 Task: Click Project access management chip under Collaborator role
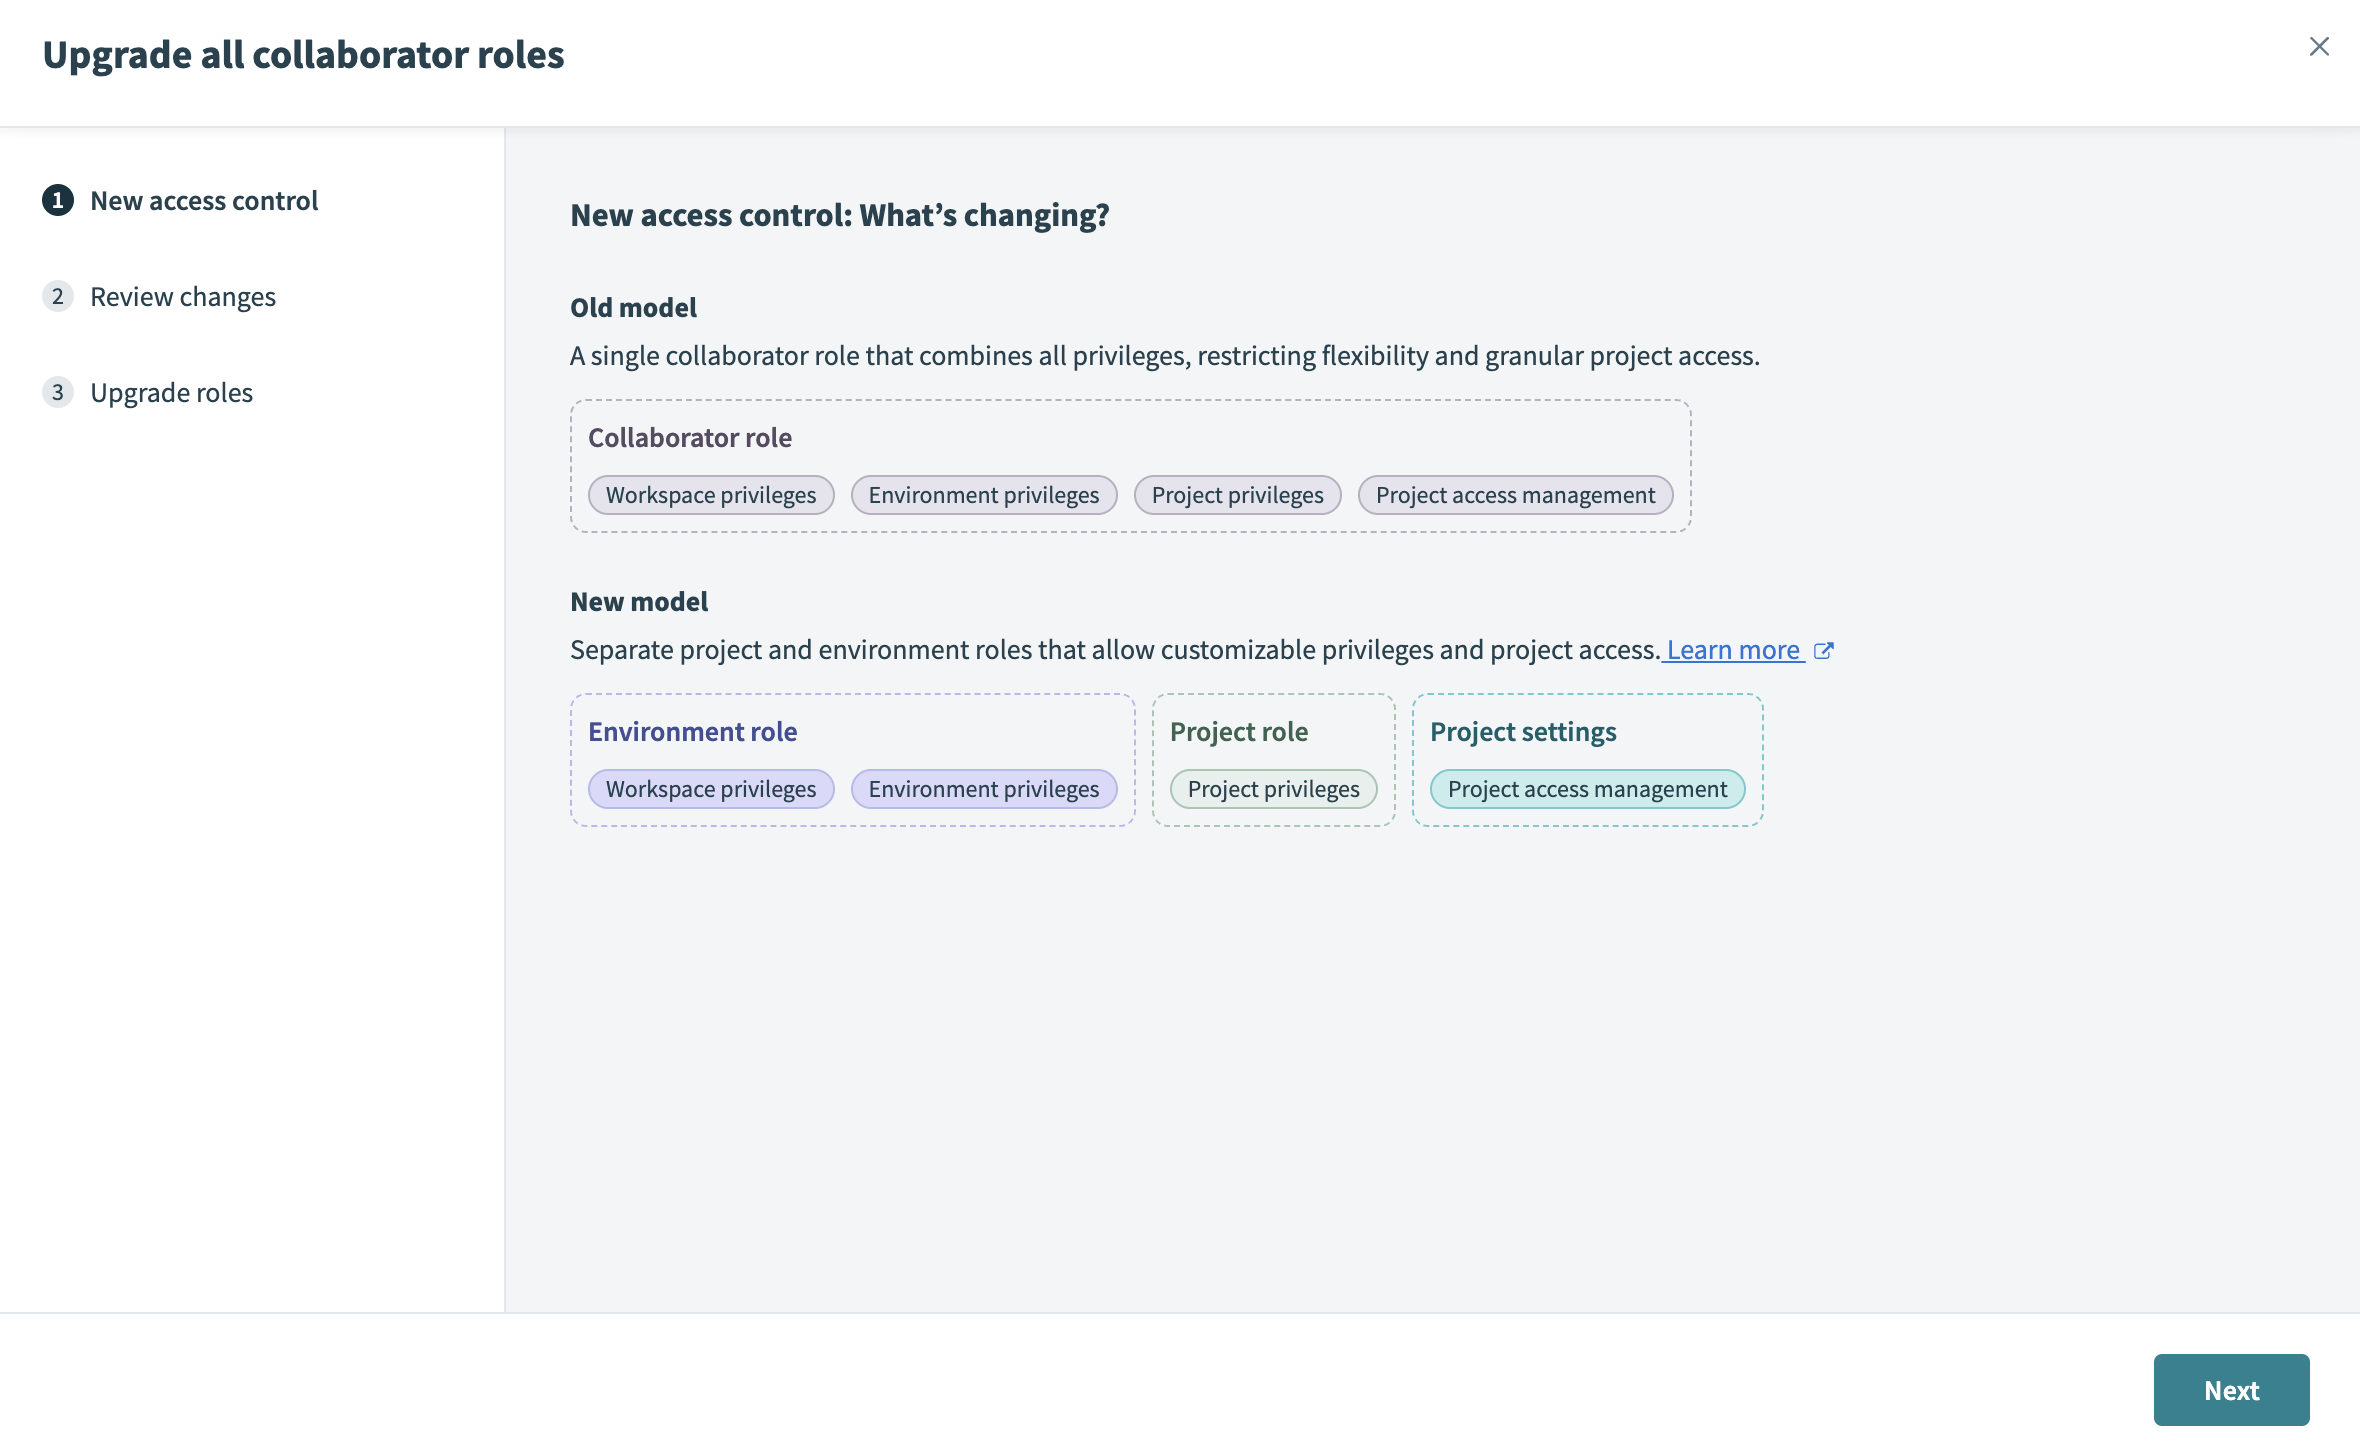[x=1515, y=495]
